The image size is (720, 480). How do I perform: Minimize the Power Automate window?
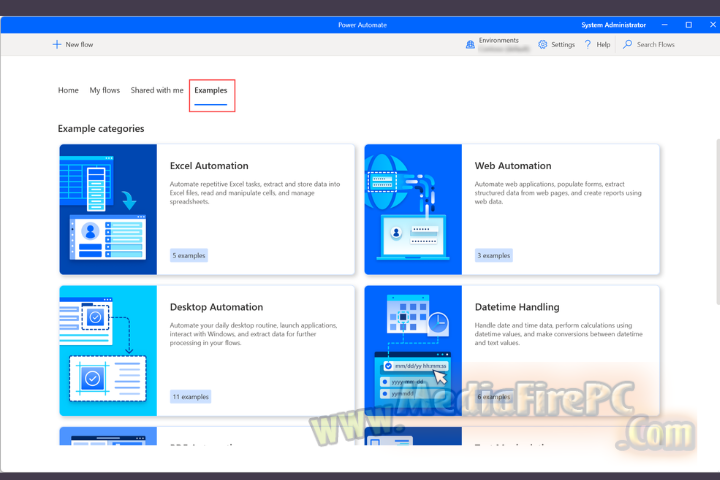(x=664, y=25)
